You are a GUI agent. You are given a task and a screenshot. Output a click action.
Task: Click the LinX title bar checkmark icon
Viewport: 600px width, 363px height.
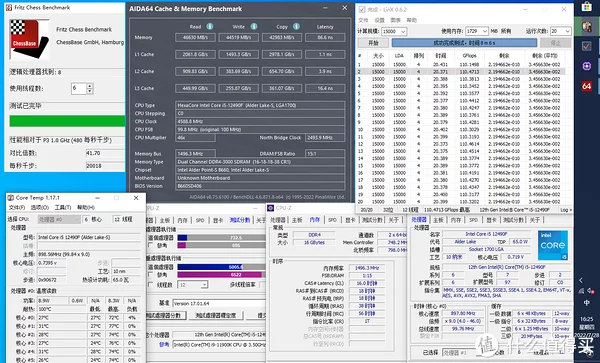click(x=362, y=10)
